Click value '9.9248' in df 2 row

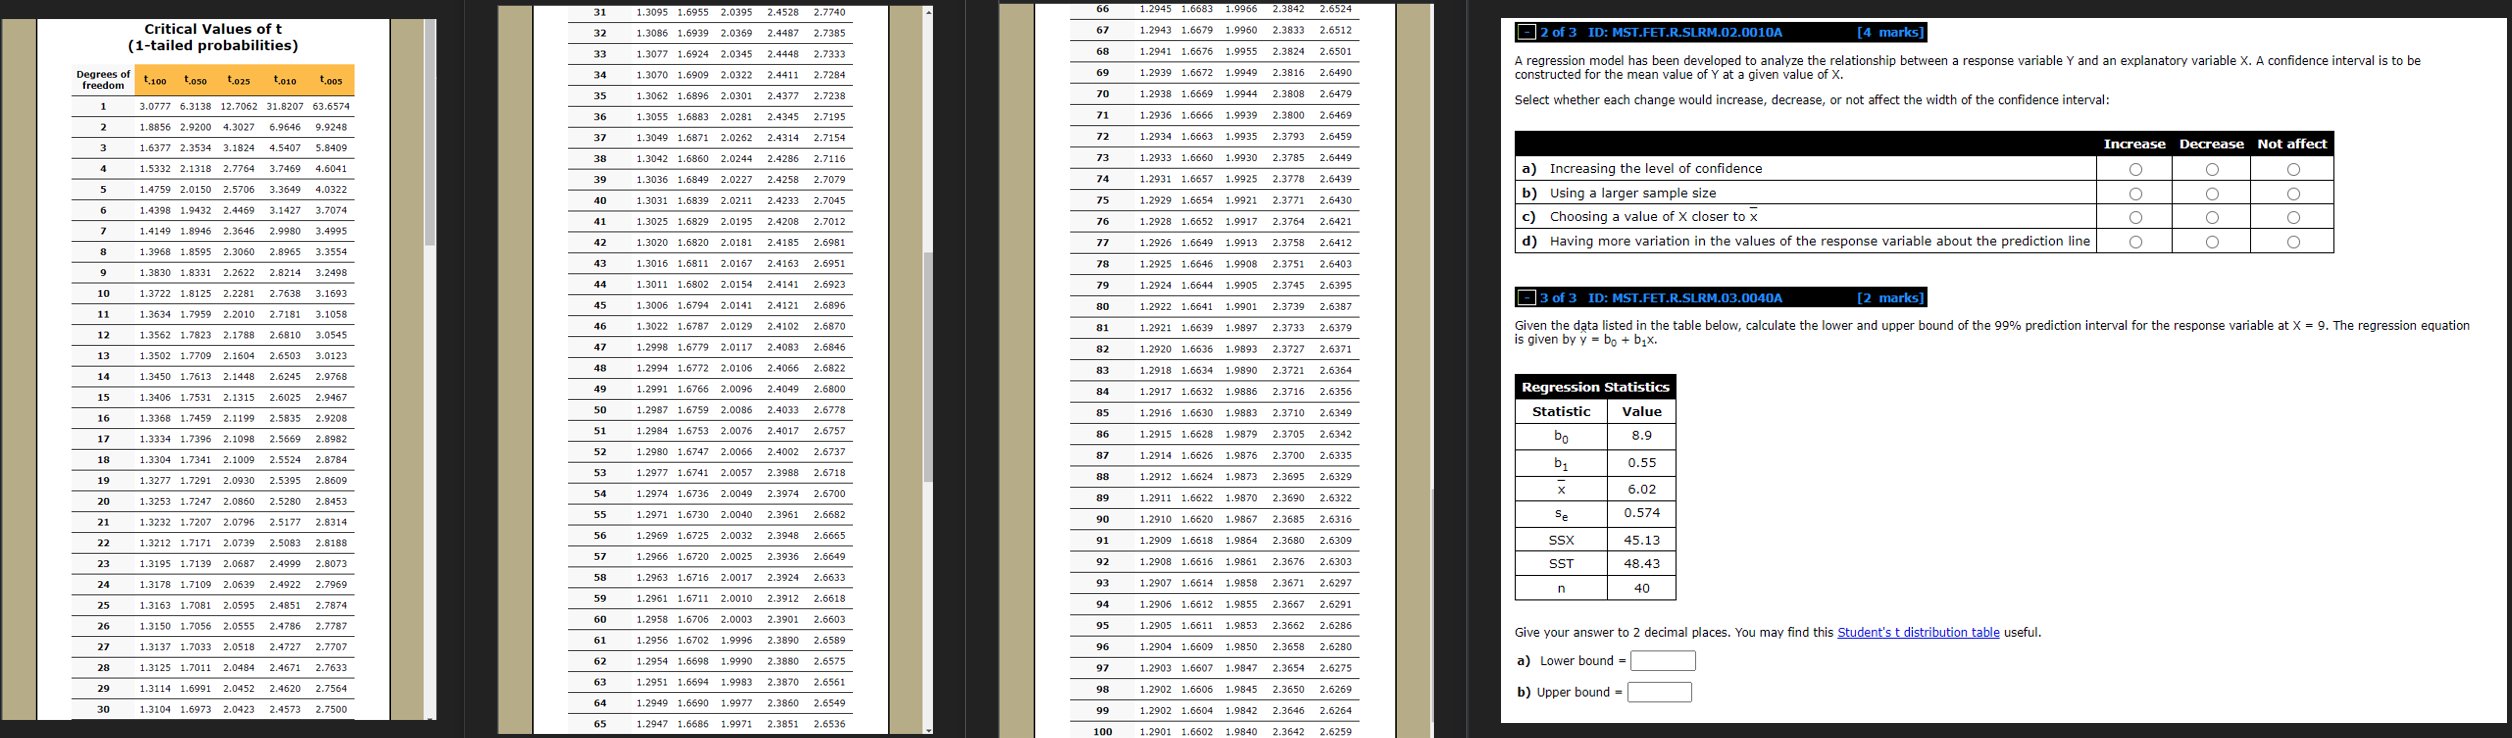[331, 127]
